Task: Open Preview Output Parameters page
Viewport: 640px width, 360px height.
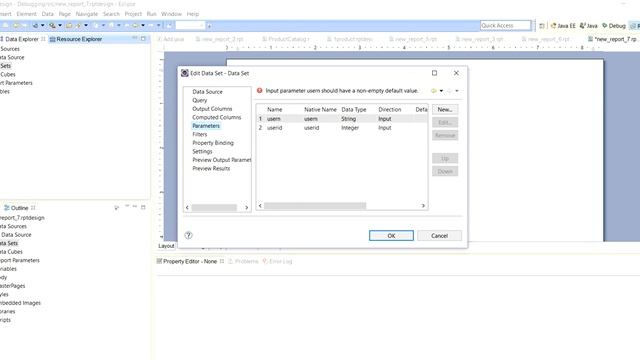Action: 221,160
